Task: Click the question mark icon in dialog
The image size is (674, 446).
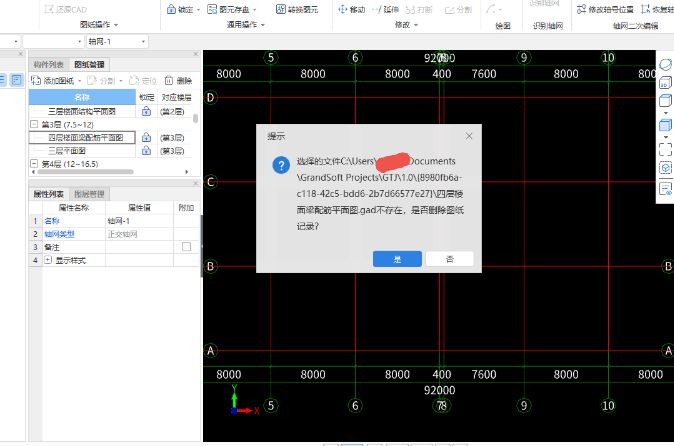Action: pos(281,165)
